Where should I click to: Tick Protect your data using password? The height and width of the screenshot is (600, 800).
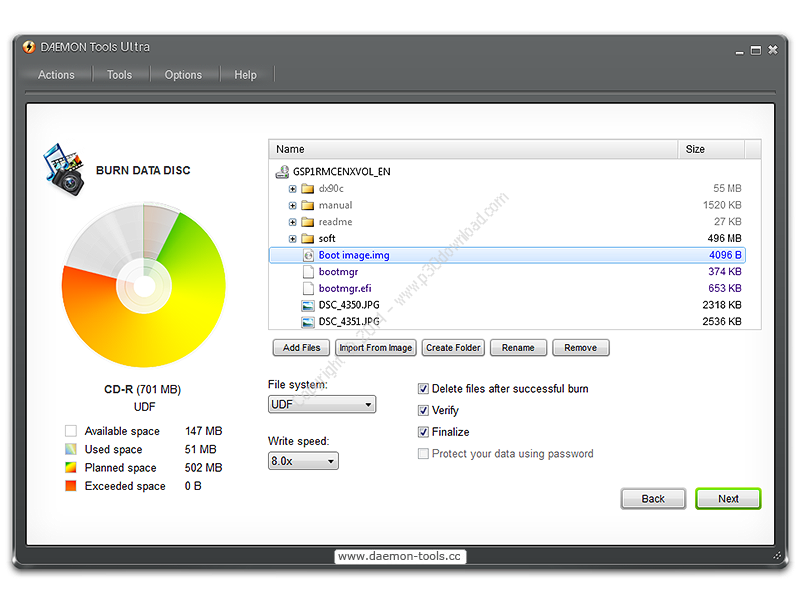[423, 454]
